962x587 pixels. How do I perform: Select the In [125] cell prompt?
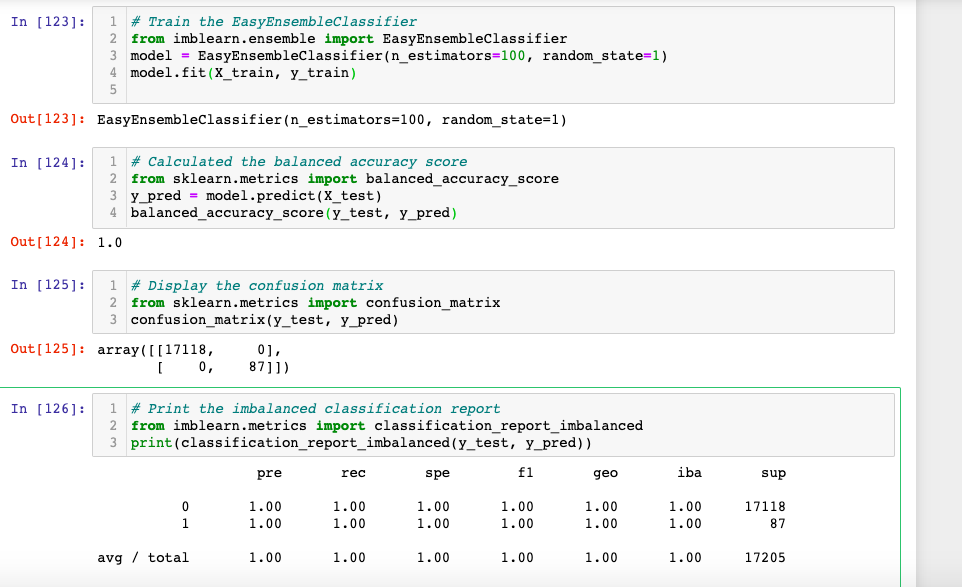[x=48, y=285]
